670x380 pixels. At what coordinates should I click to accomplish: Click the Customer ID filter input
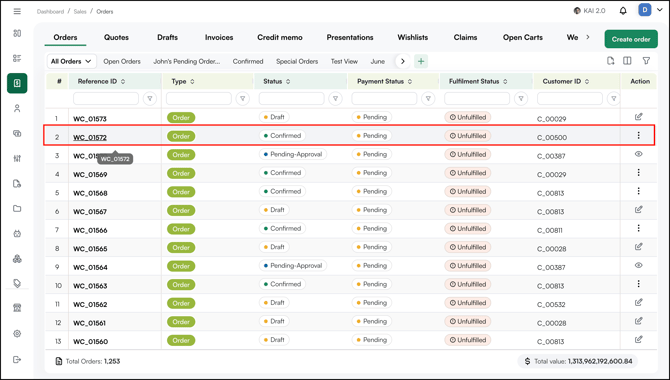tap(570, 99)
